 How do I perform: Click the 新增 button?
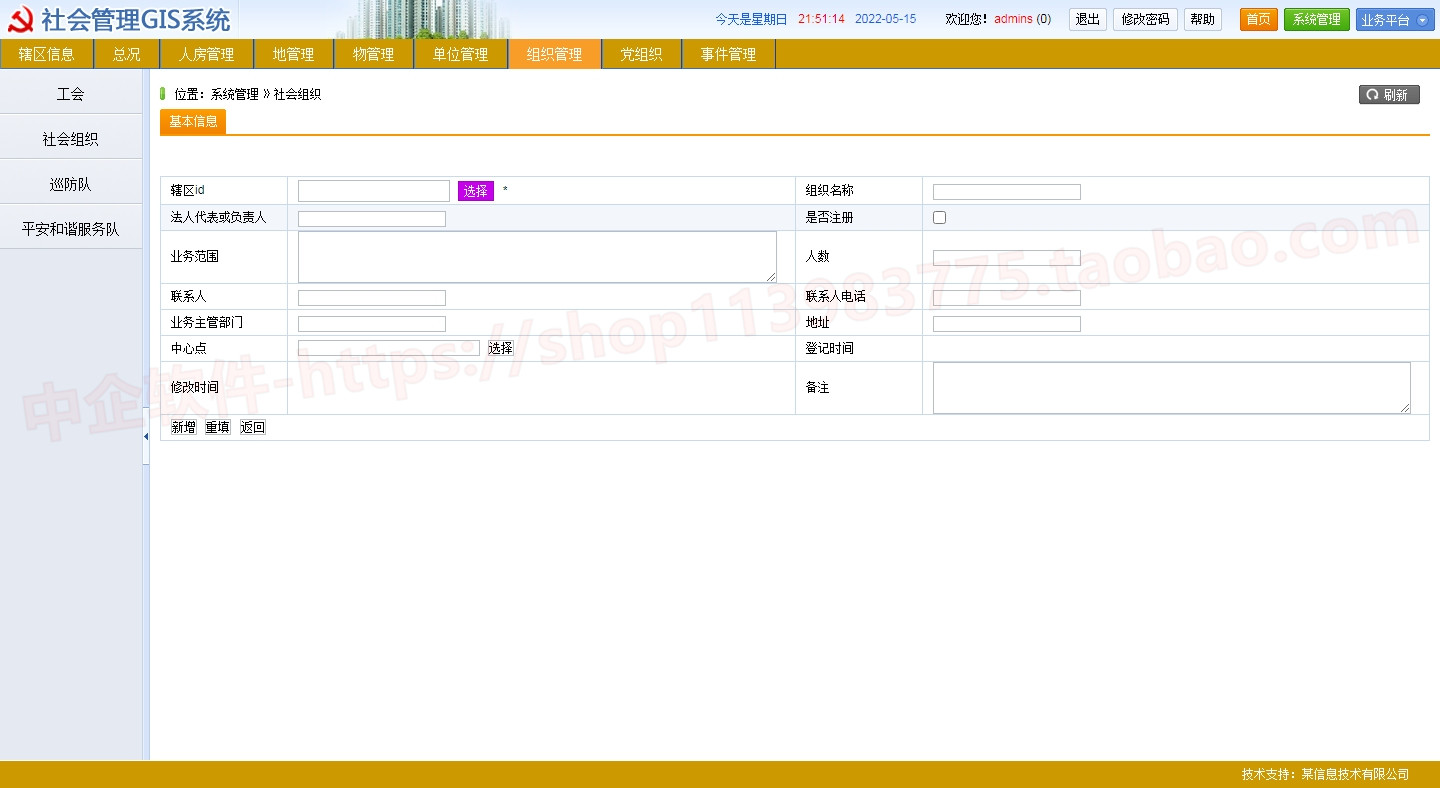click(184, 427)
